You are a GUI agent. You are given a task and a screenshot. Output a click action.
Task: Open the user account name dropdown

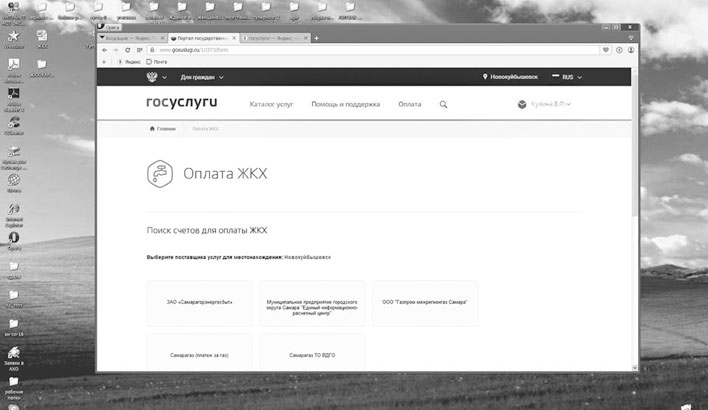(x=550, y=104)
